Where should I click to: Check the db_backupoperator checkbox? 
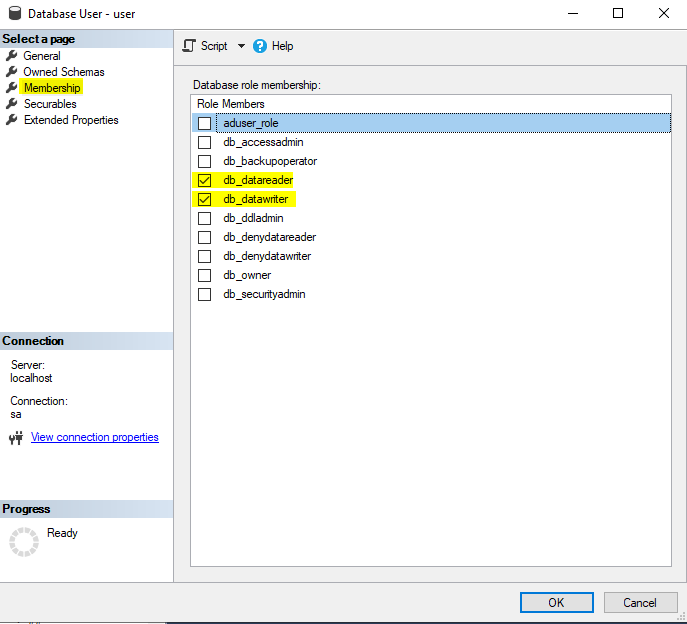click(x=204, y=161)
